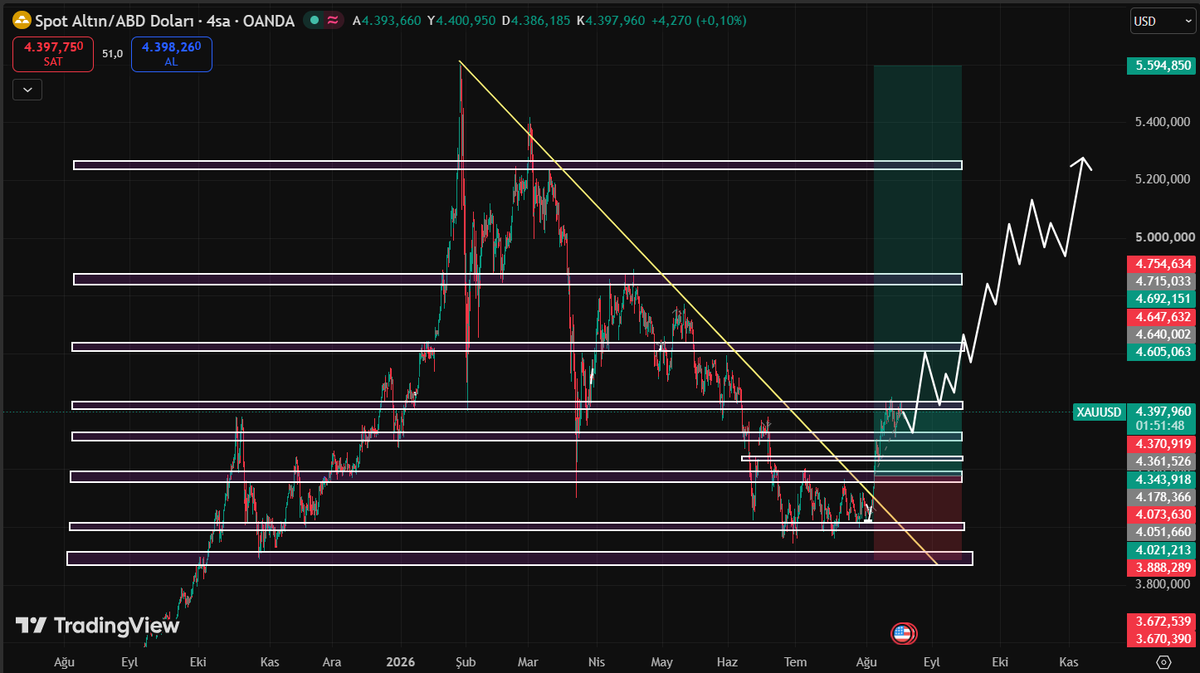Click the May month on time axis
The image size is (1200, 673).
(661, 662)
